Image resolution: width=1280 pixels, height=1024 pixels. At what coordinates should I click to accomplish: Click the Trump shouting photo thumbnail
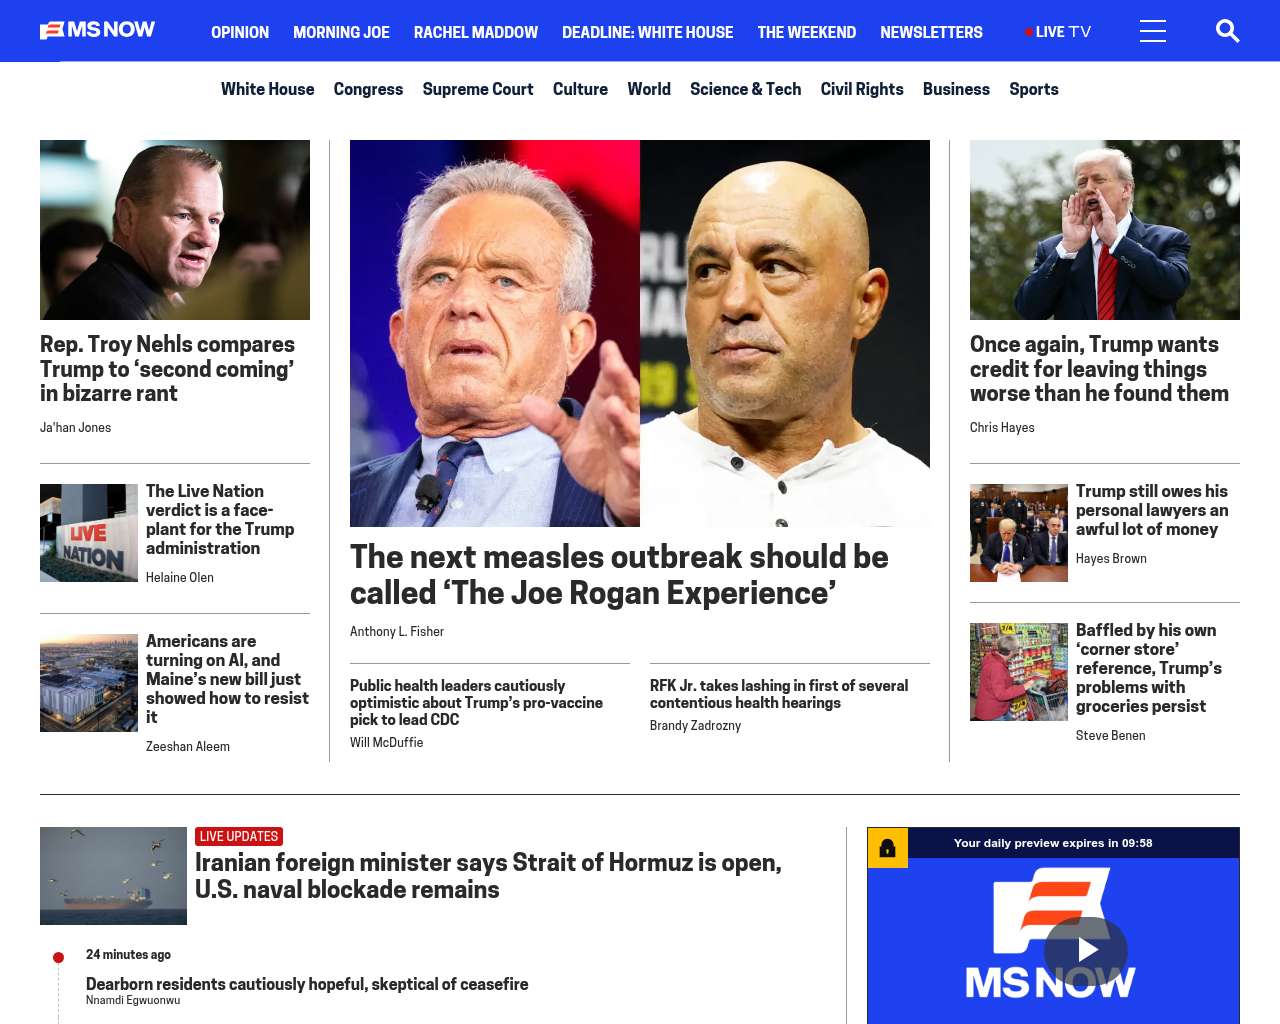pos(1105,230)
